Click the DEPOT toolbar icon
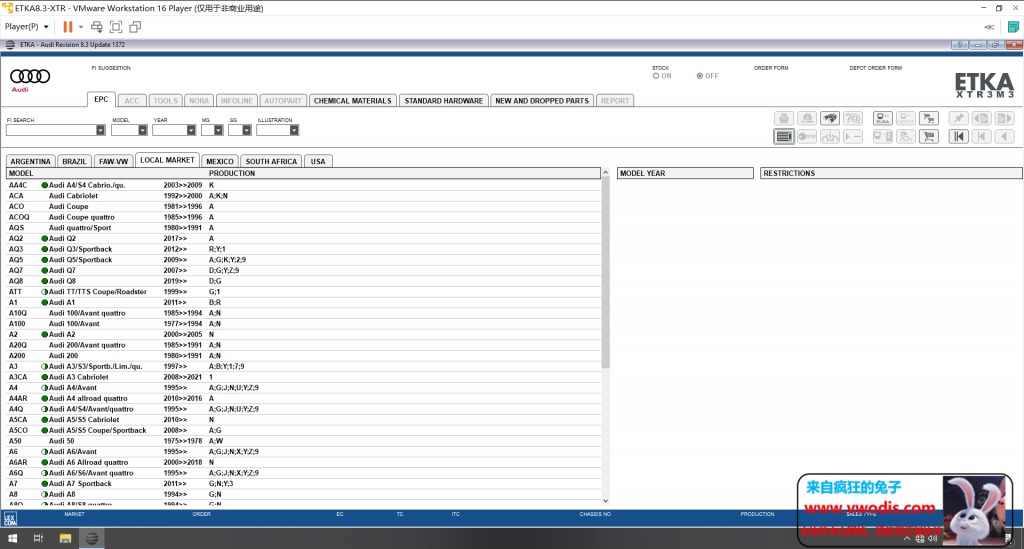The width and height of the screenshot is (1024, 549). click(906, 118)
